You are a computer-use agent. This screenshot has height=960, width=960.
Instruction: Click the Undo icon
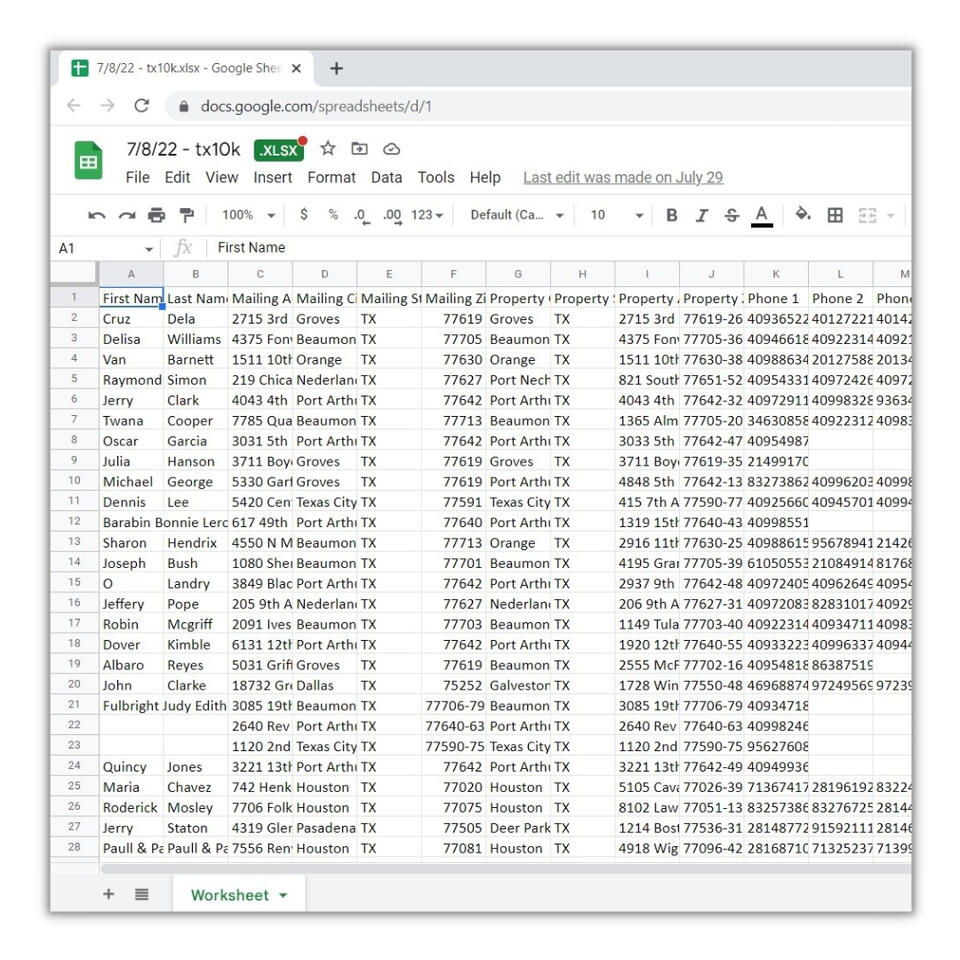point(95,215)
